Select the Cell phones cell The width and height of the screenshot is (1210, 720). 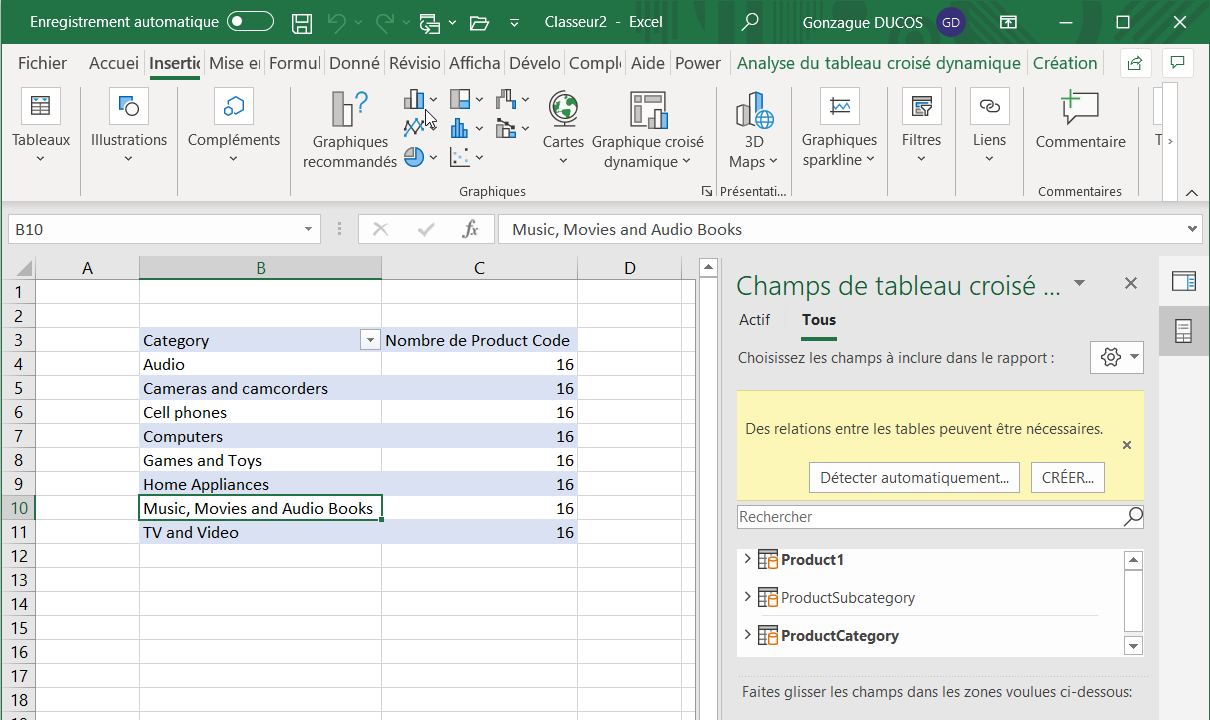pos(260,412)
